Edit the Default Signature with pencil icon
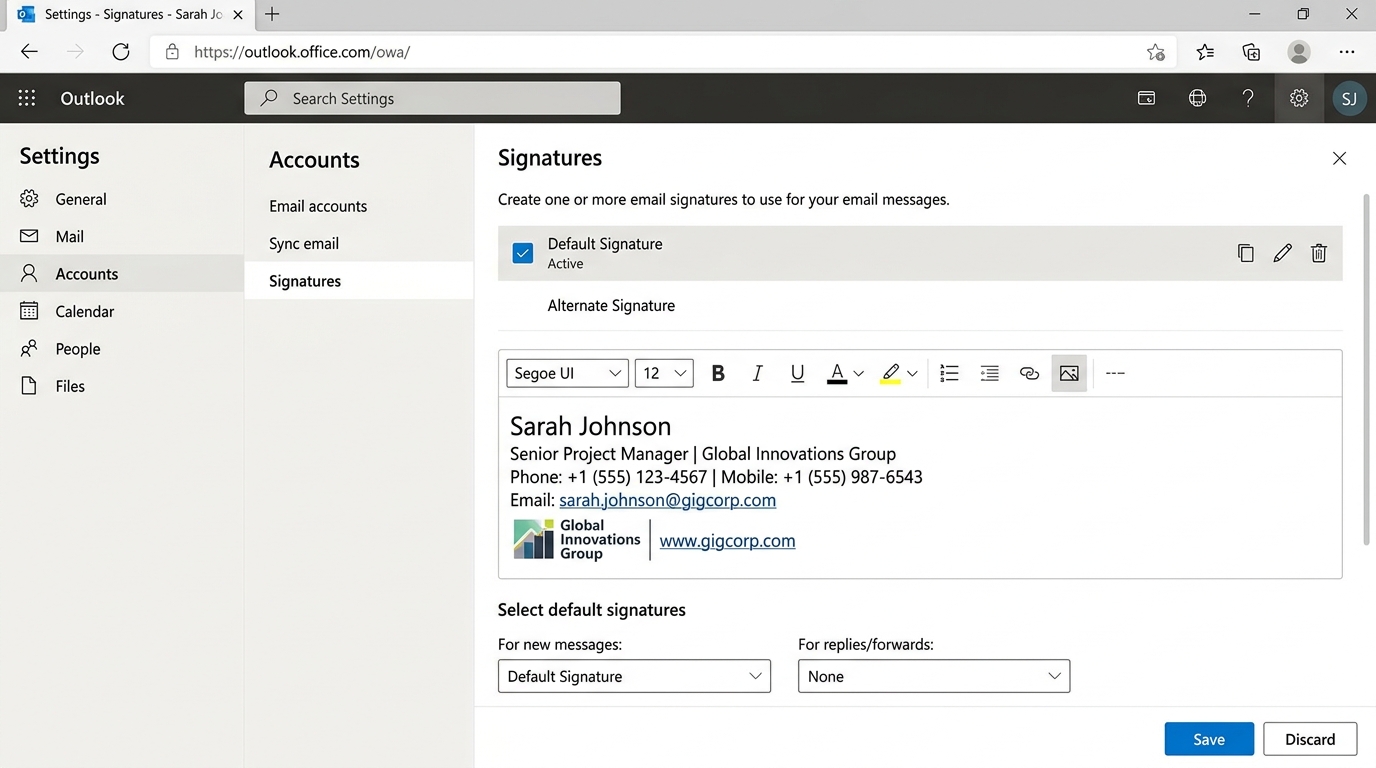 coord(1282,253)
